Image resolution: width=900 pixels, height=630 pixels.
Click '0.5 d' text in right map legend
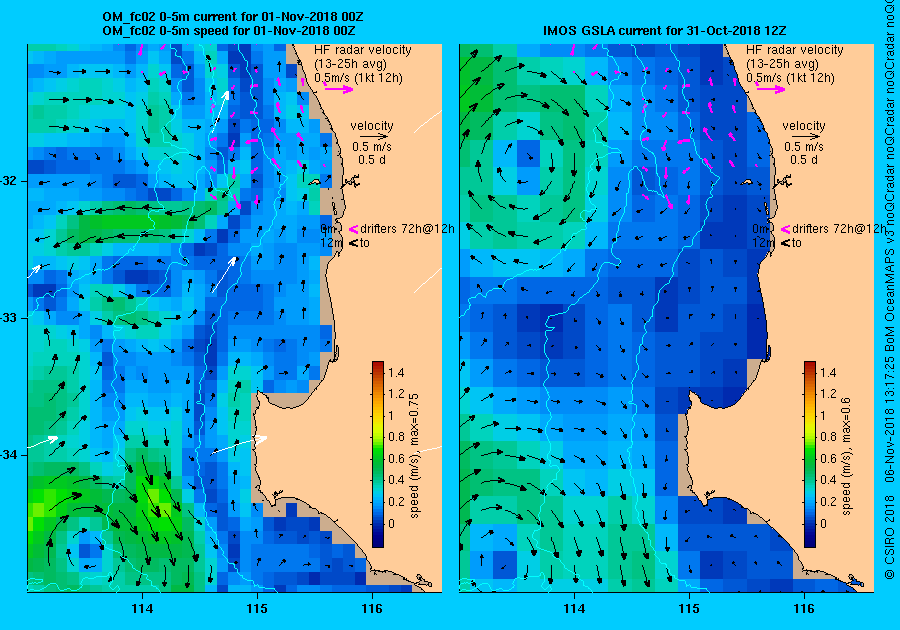(x=804, y=160)
